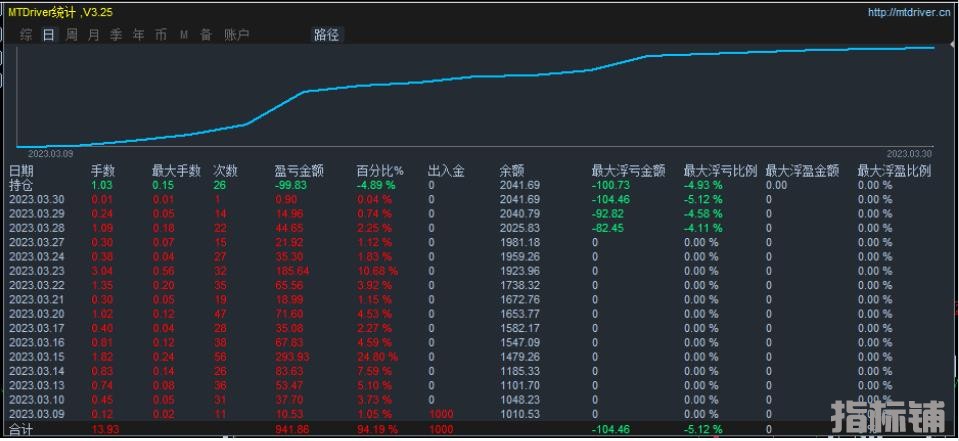Switch to the 月 monthly tab
The image size is (959, 441).
pyautogui.click(x=94, y=35)
